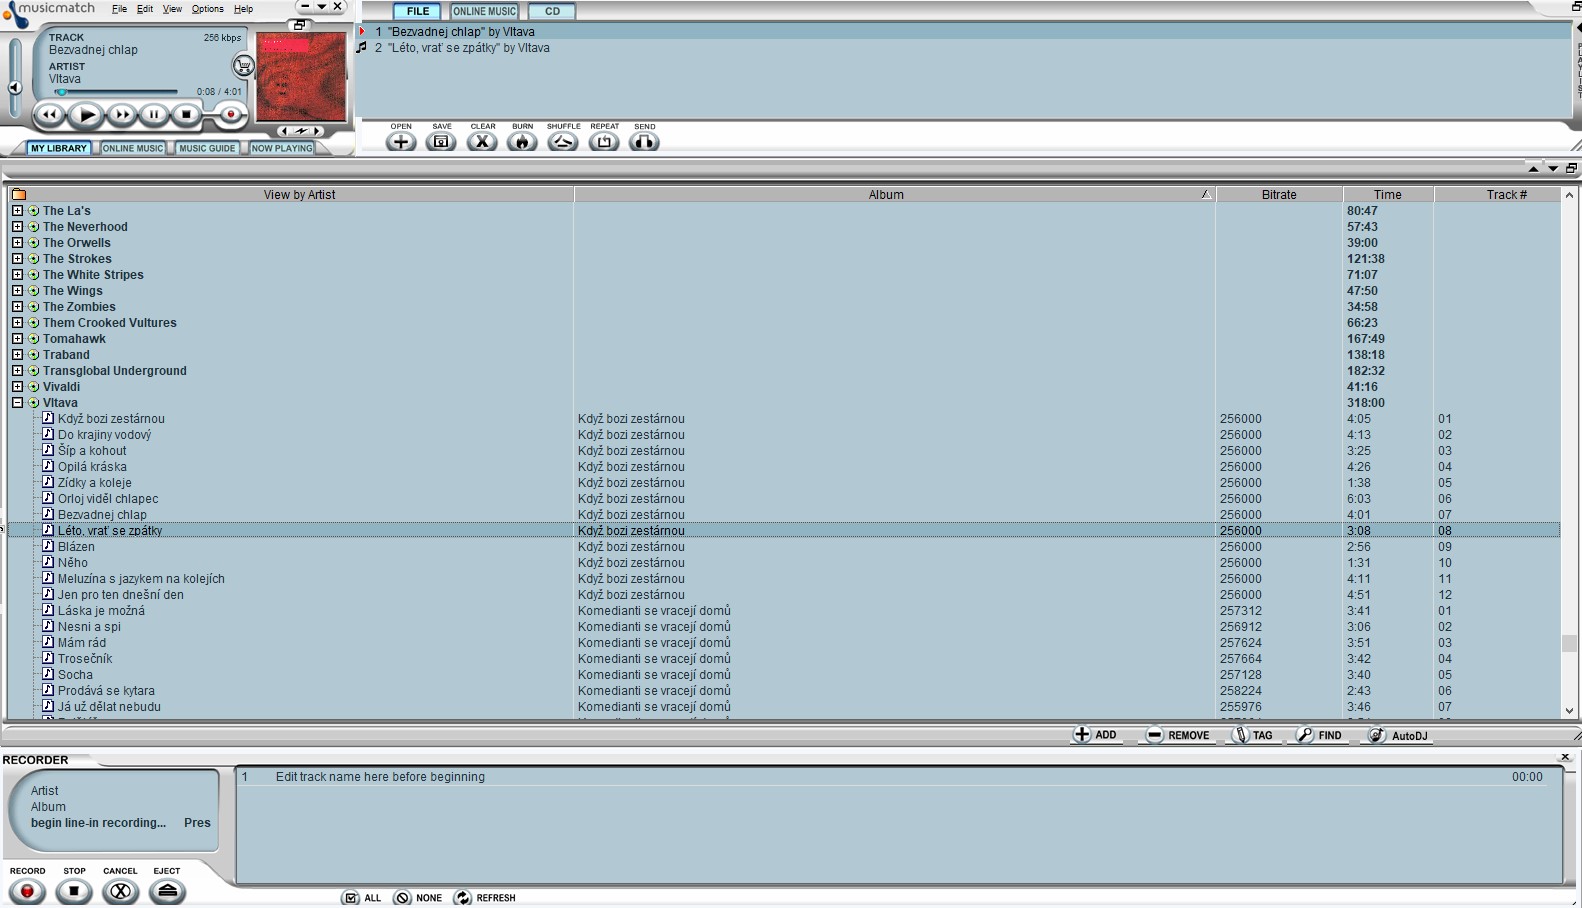Toggle Repeat playback mode
This screenshot has height=908, width=1582.
[604, 142]
